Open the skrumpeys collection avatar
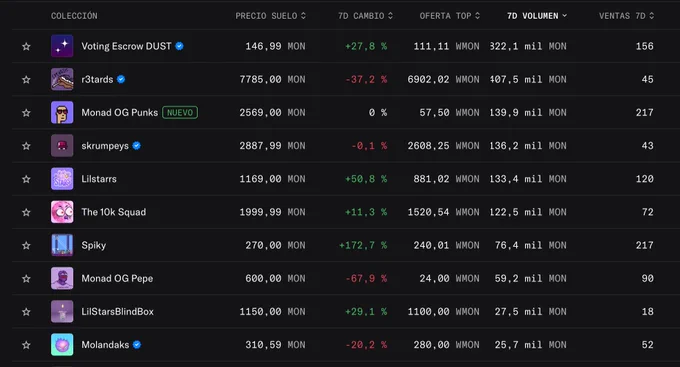The height and width of the screenshot is (367, 680). click(62, 146)
